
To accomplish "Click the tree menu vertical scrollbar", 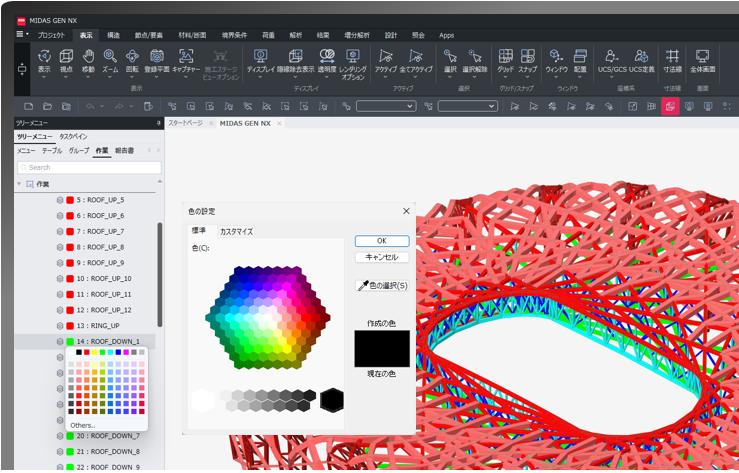I will 160,275.
